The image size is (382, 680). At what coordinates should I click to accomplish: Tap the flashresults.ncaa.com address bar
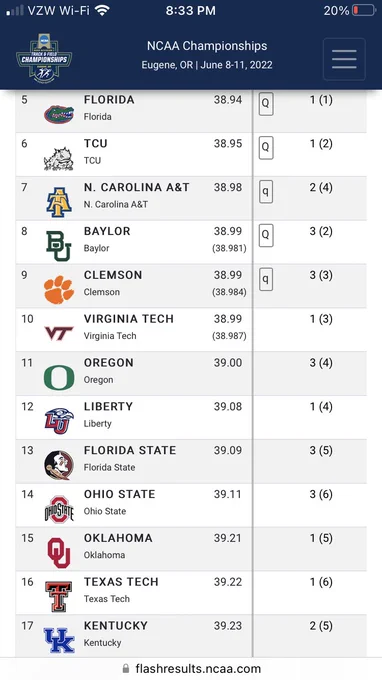[191, 668]
